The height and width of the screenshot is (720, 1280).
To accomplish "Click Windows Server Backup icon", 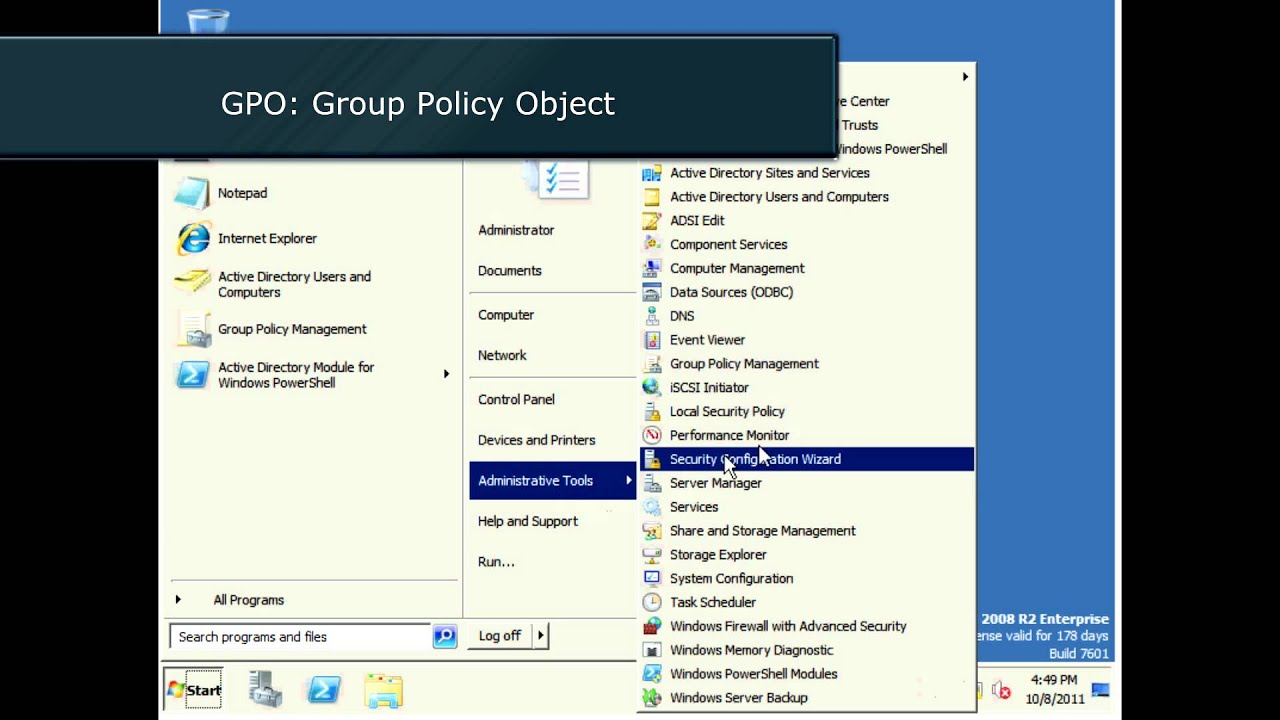I will pos(652,698).
